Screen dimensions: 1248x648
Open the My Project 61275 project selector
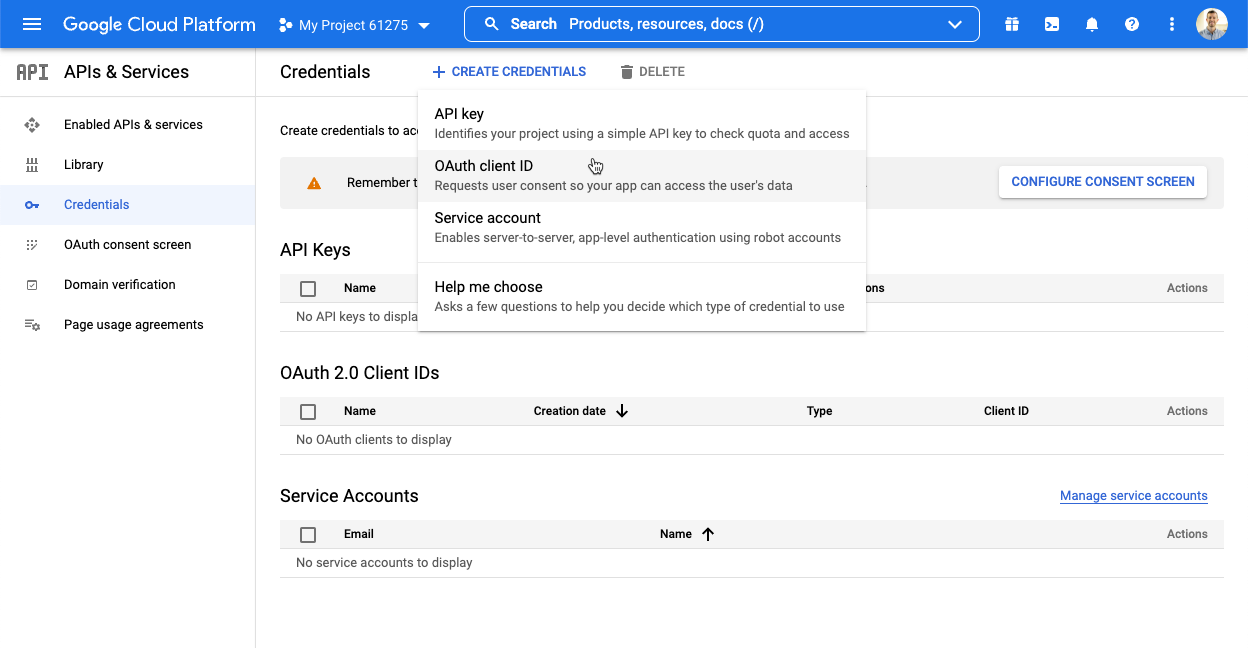(x=354, y=25)
